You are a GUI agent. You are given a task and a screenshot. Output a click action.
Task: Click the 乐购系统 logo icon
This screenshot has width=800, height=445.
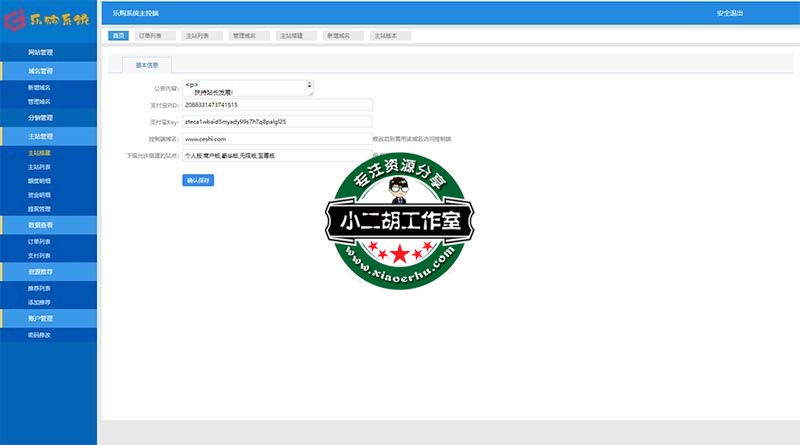coord(12,17)
